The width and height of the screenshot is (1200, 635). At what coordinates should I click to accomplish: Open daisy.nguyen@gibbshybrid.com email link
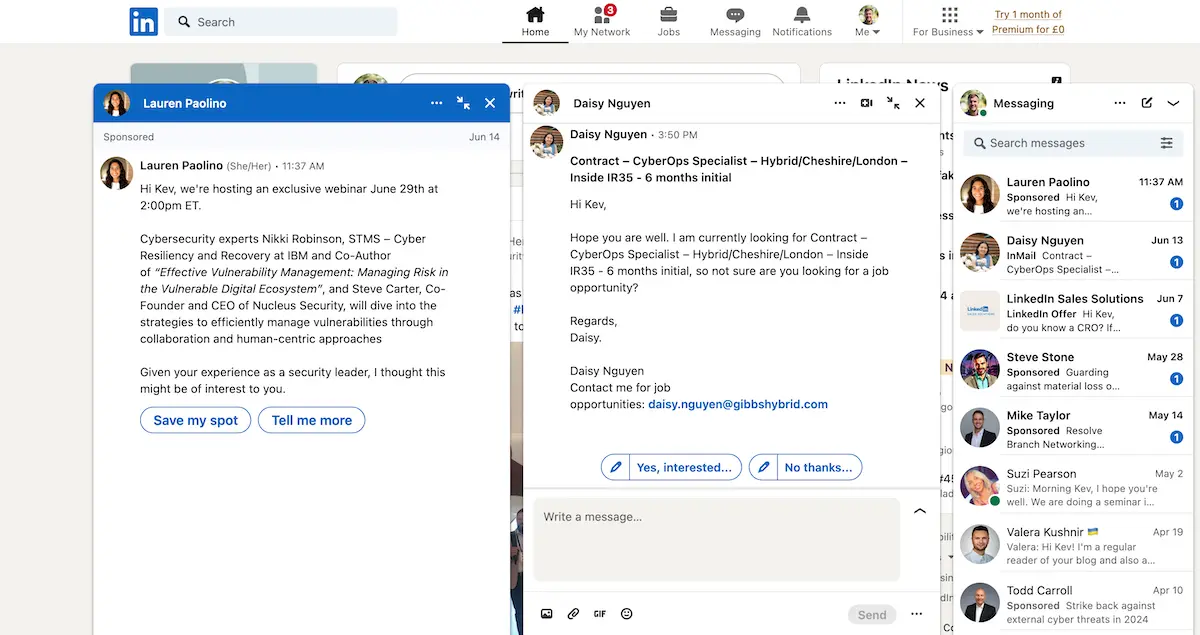tap(738, 404)
